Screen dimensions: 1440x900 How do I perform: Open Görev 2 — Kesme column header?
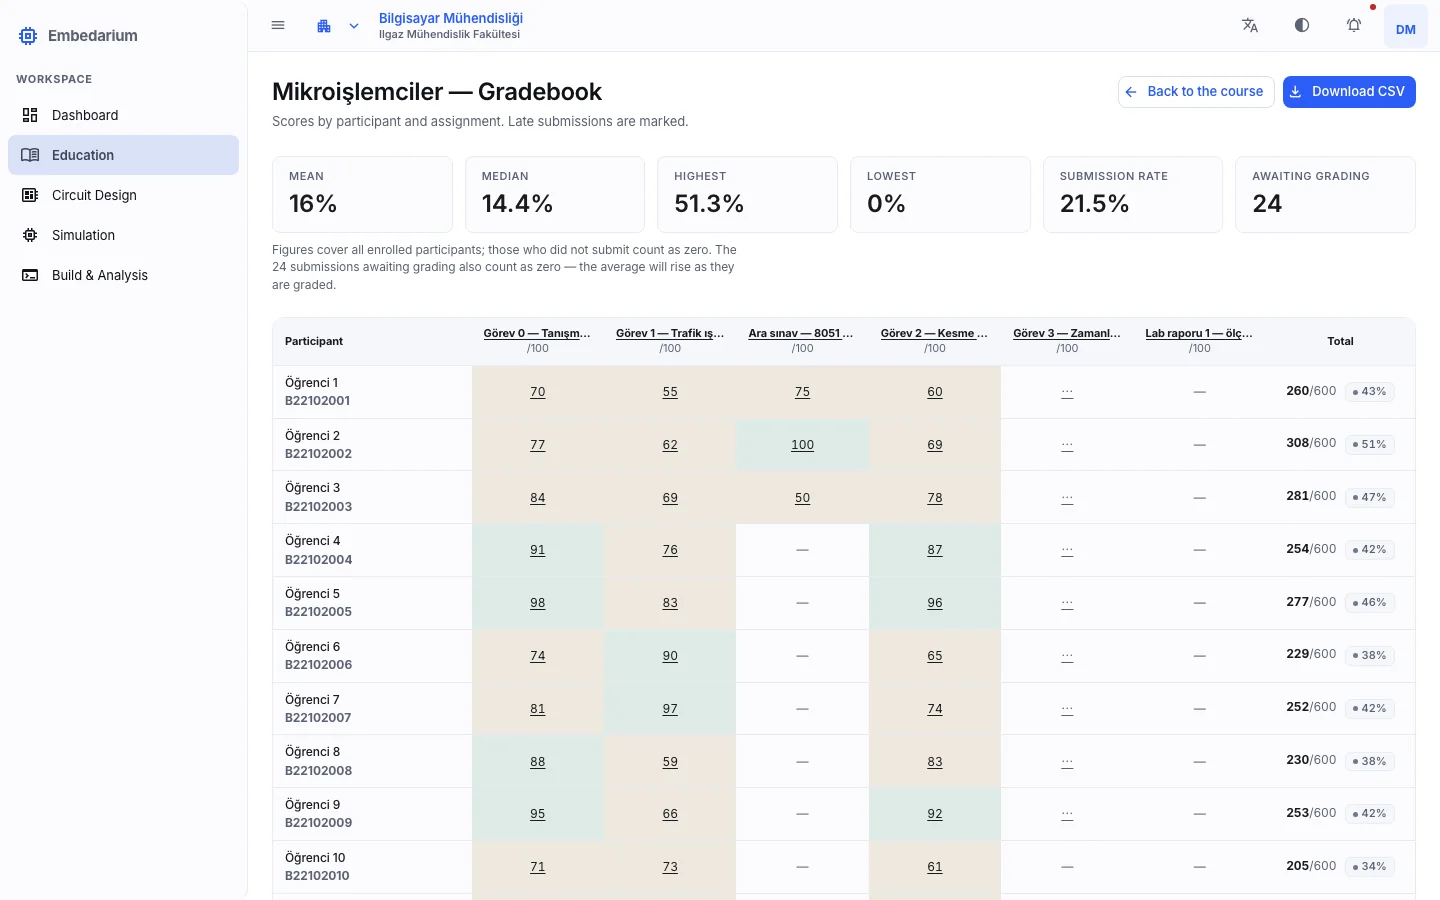click(x=935, y=333)
